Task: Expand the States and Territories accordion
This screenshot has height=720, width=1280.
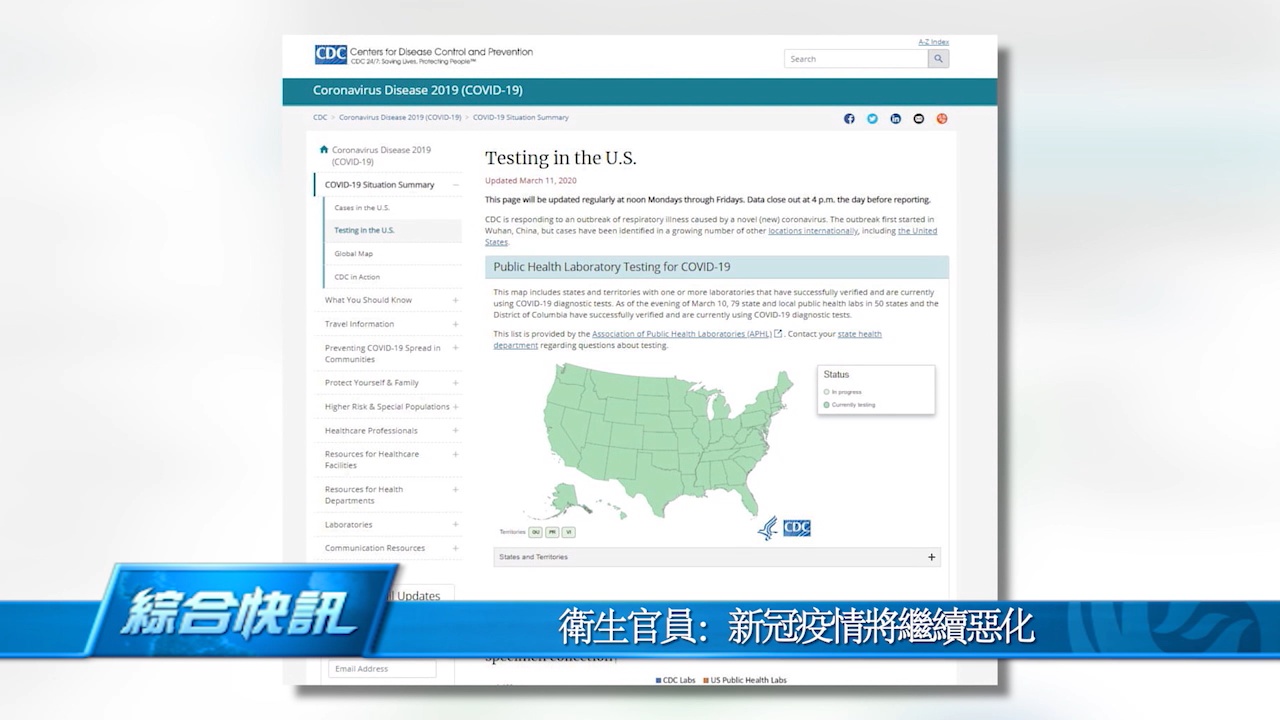Action: pos(717,557)
